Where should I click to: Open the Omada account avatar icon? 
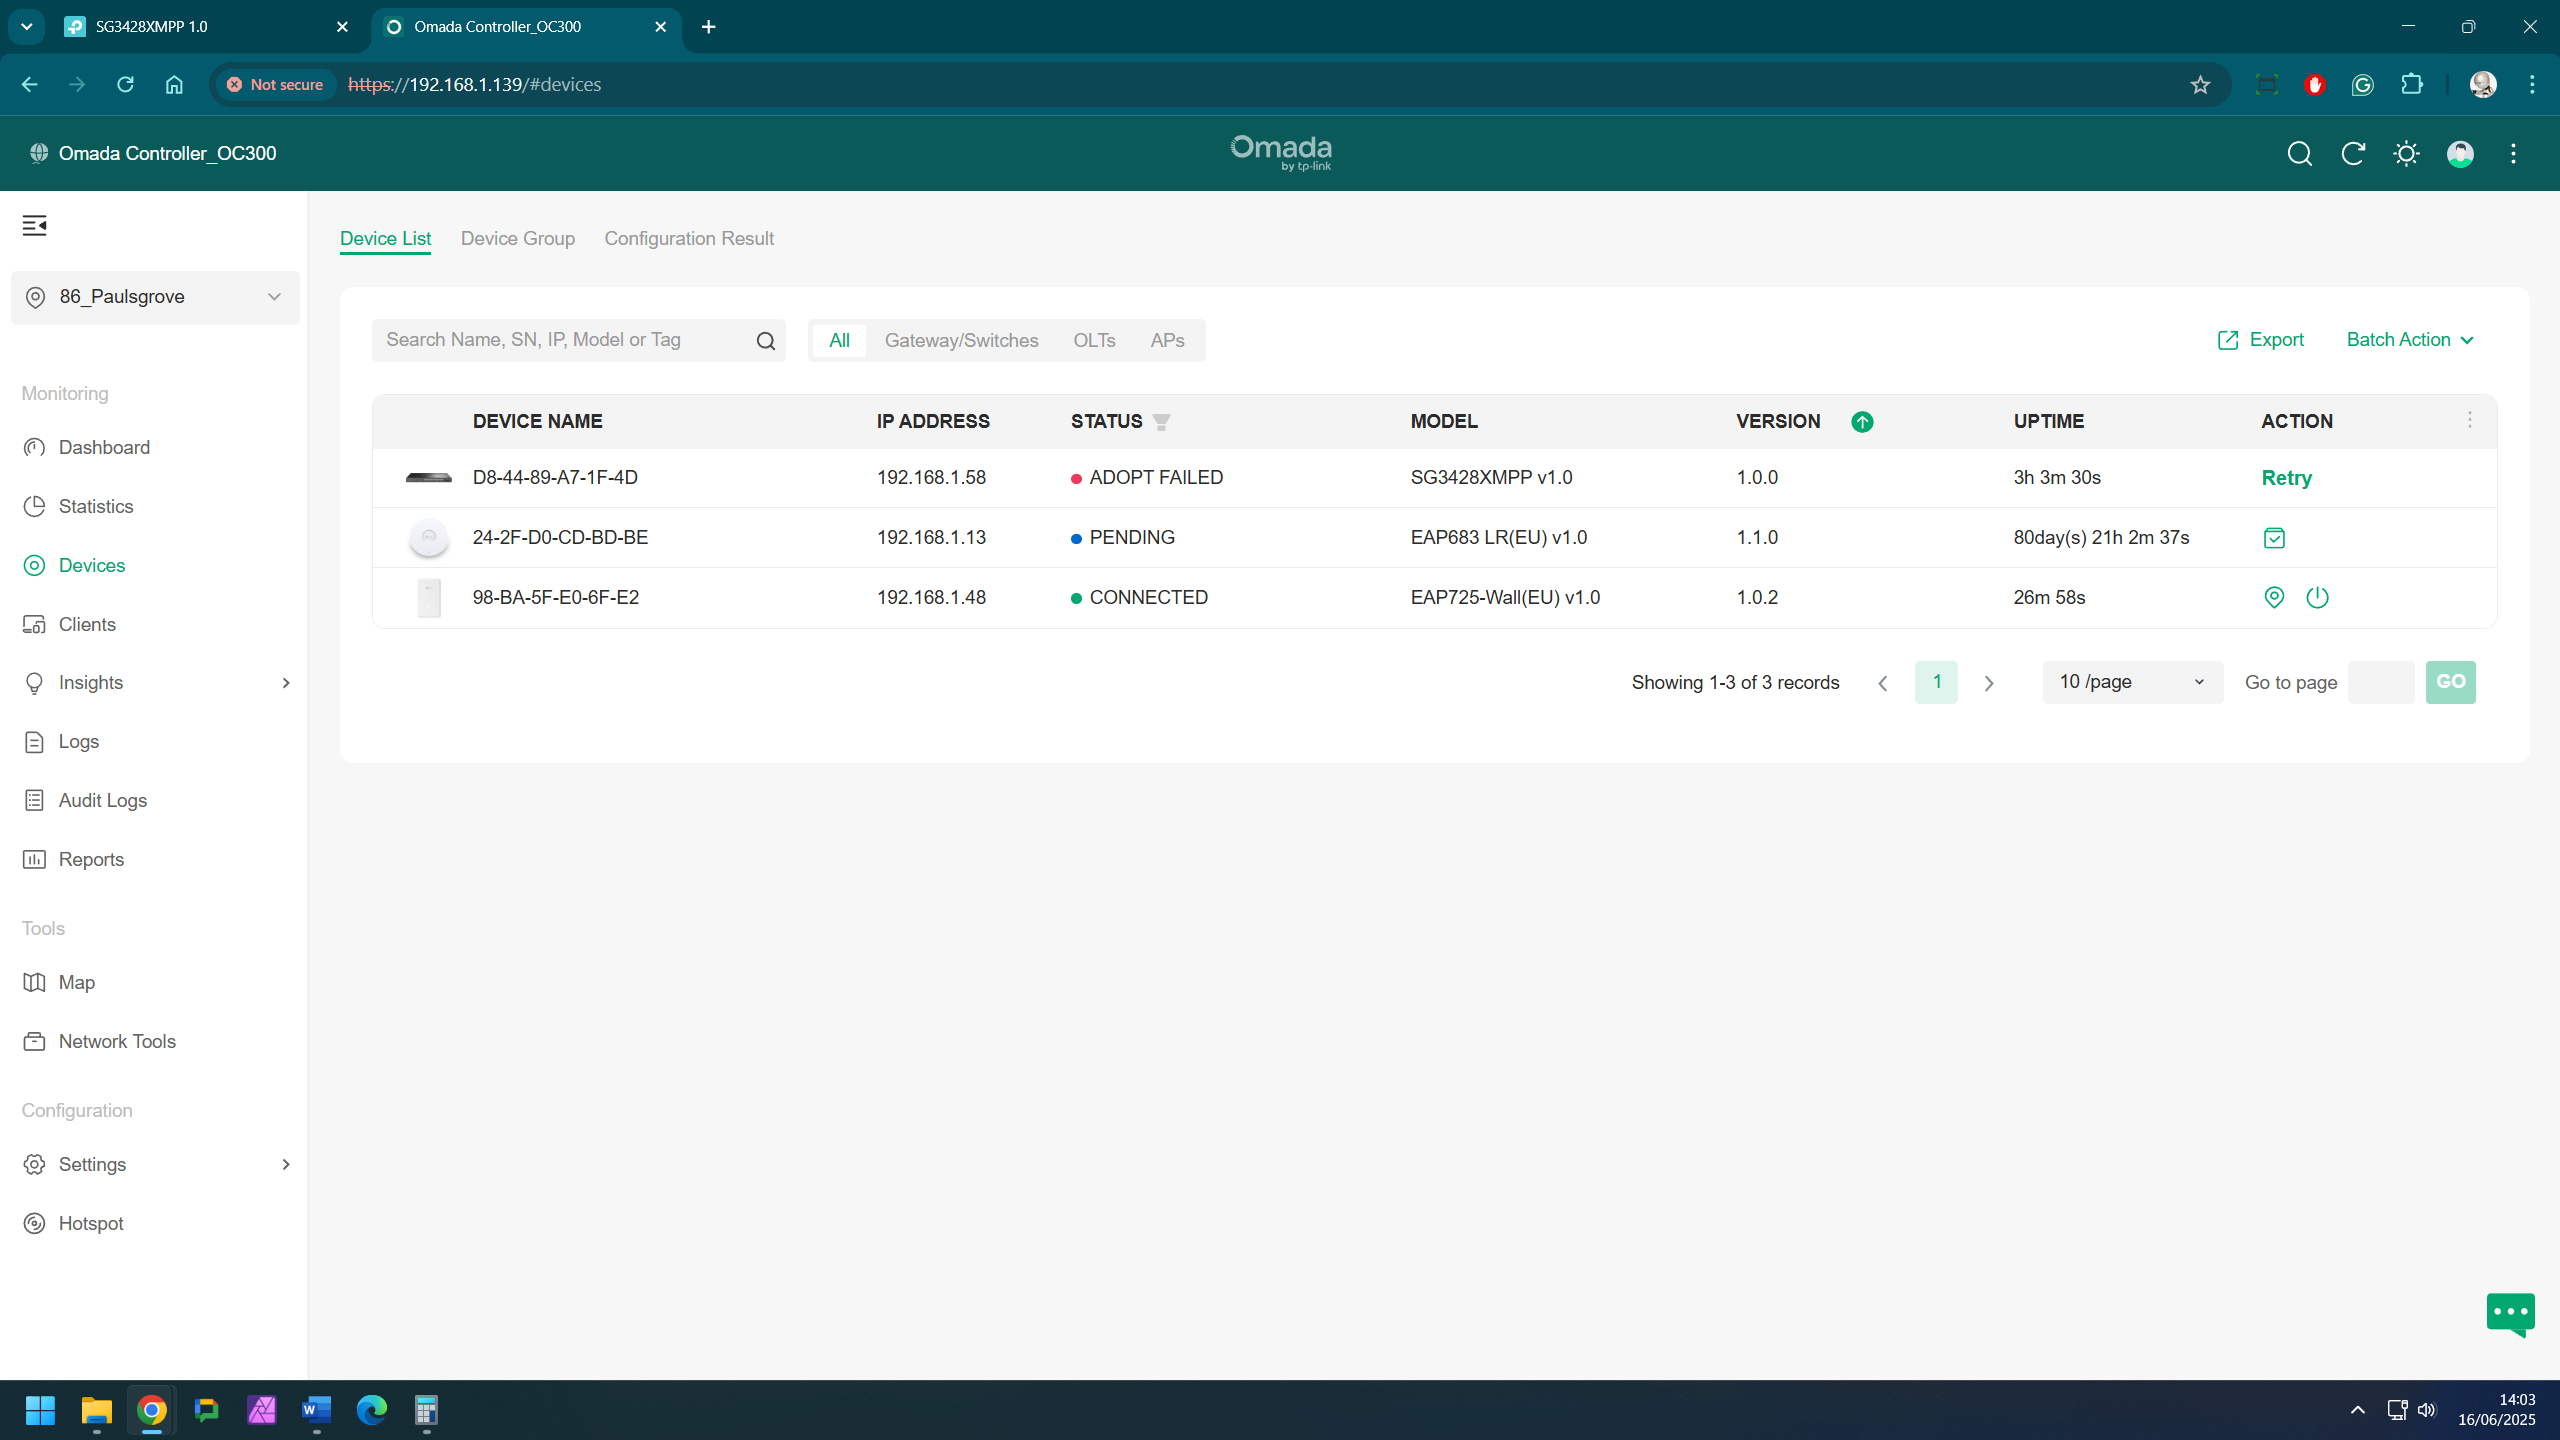pos(2460,153)
